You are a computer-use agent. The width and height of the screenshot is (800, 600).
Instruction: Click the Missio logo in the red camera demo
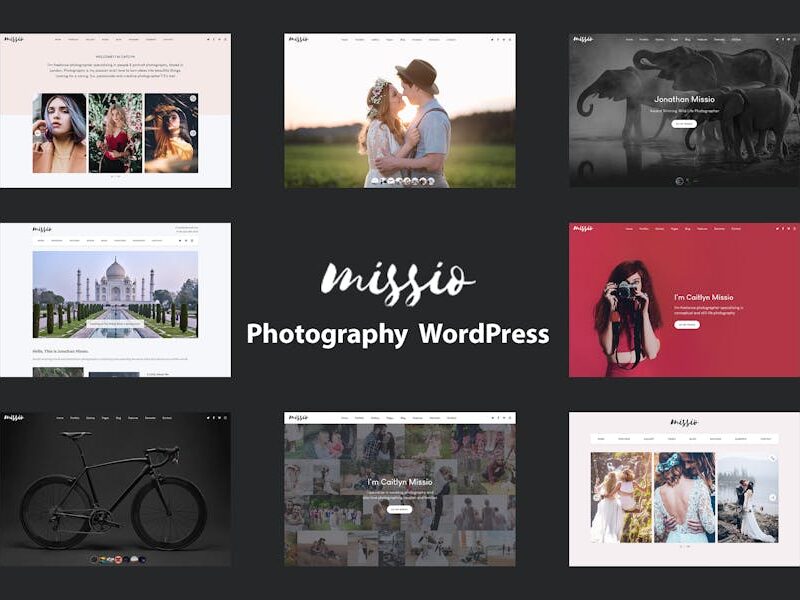click(x=583, y=228)
